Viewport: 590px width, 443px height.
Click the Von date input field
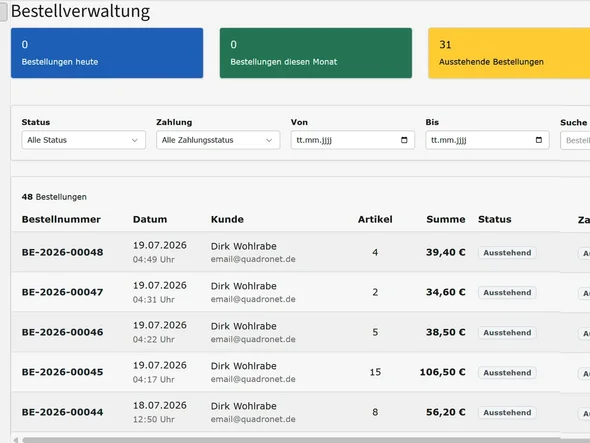coord(353,140)
